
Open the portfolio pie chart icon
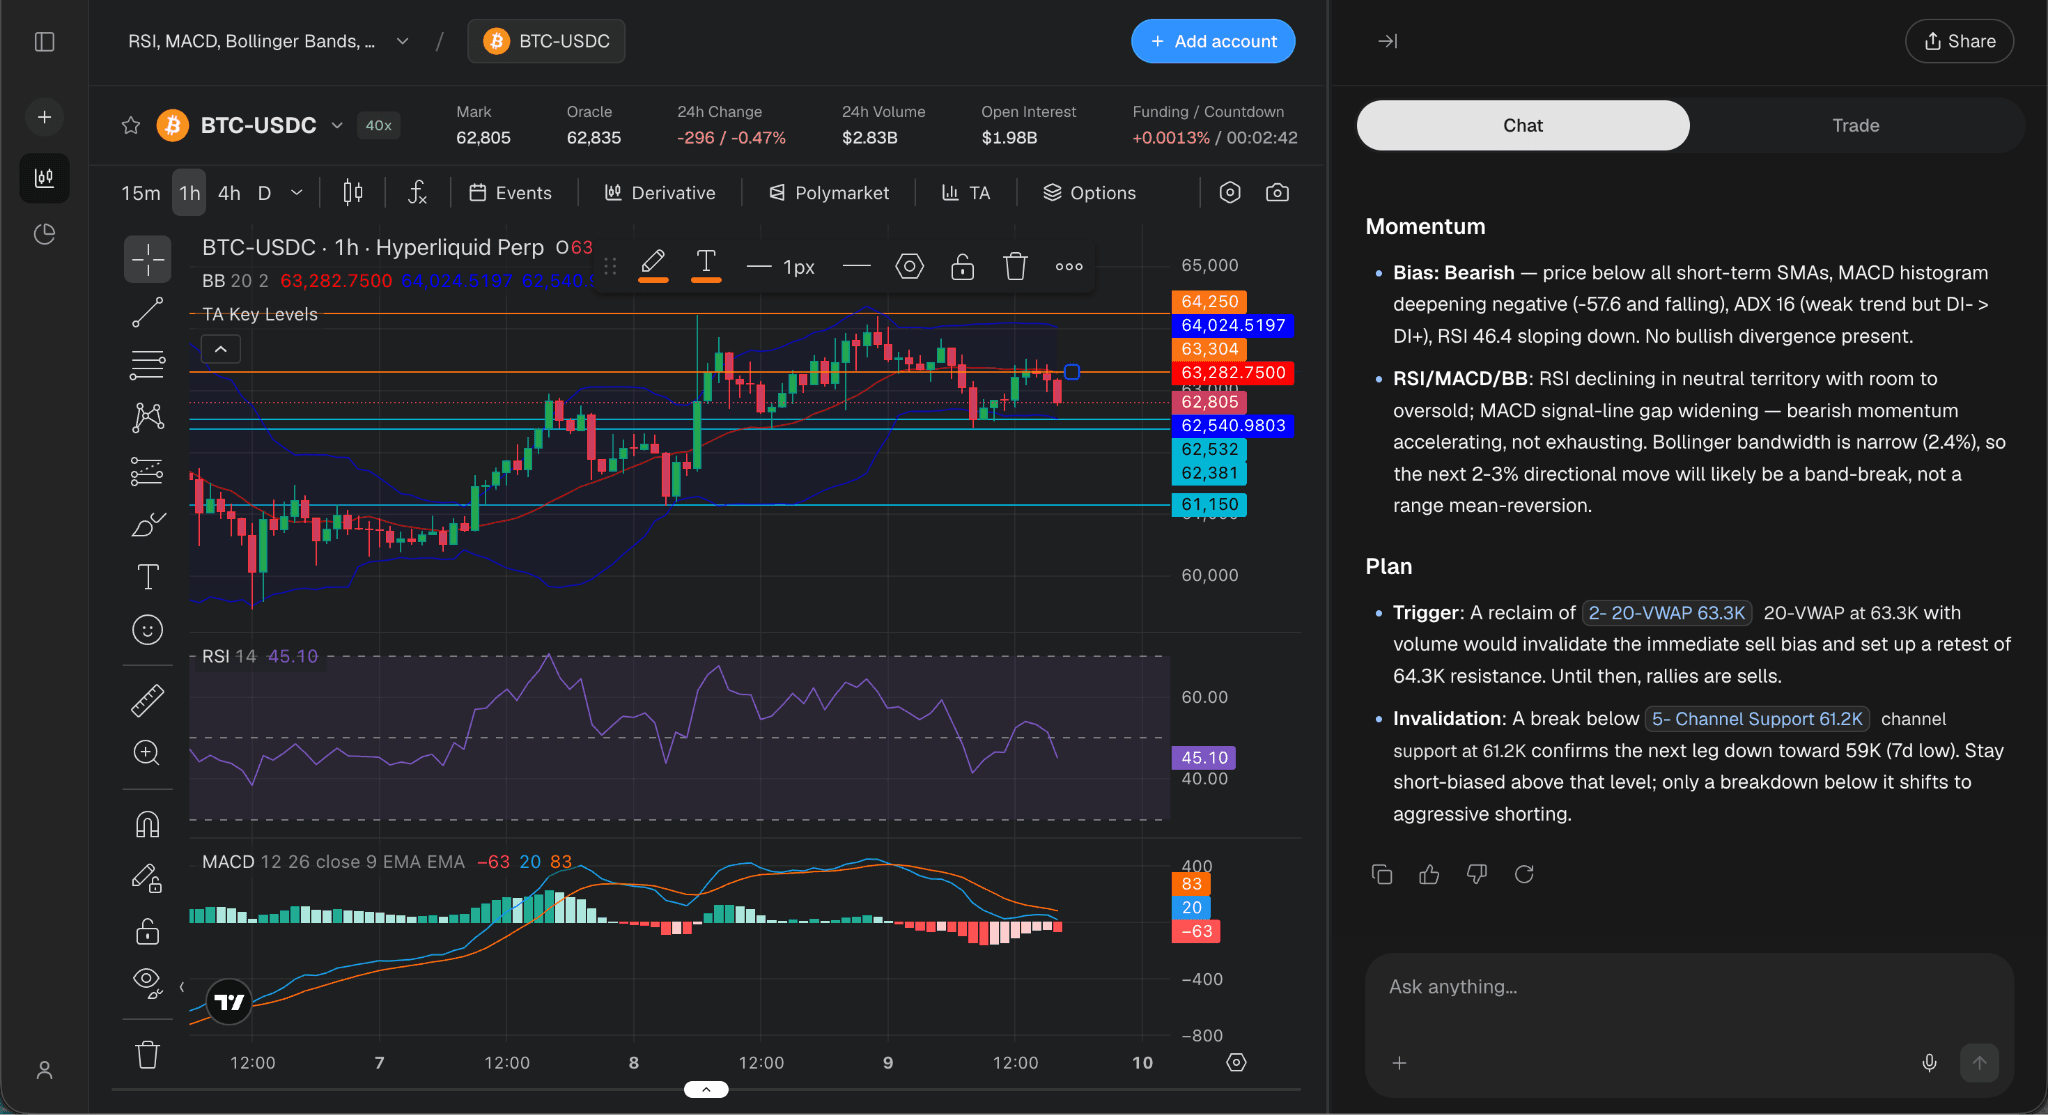coord(44,234)
